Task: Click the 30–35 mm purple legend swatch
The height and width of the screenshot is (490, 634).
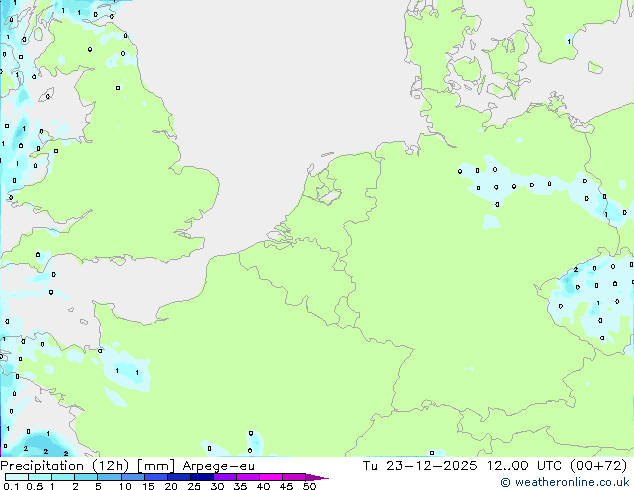Action: [x=224, y=477]
